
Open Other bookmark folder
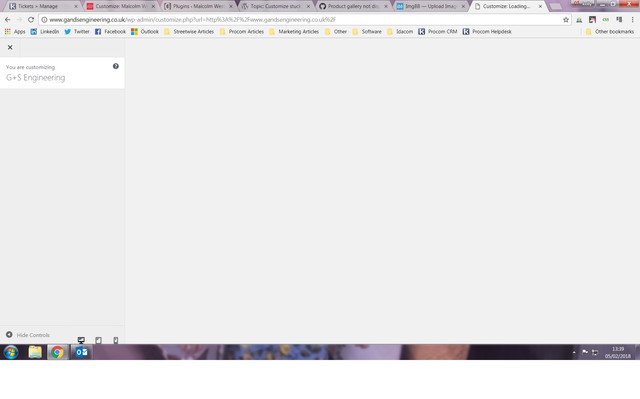point(336,31)
